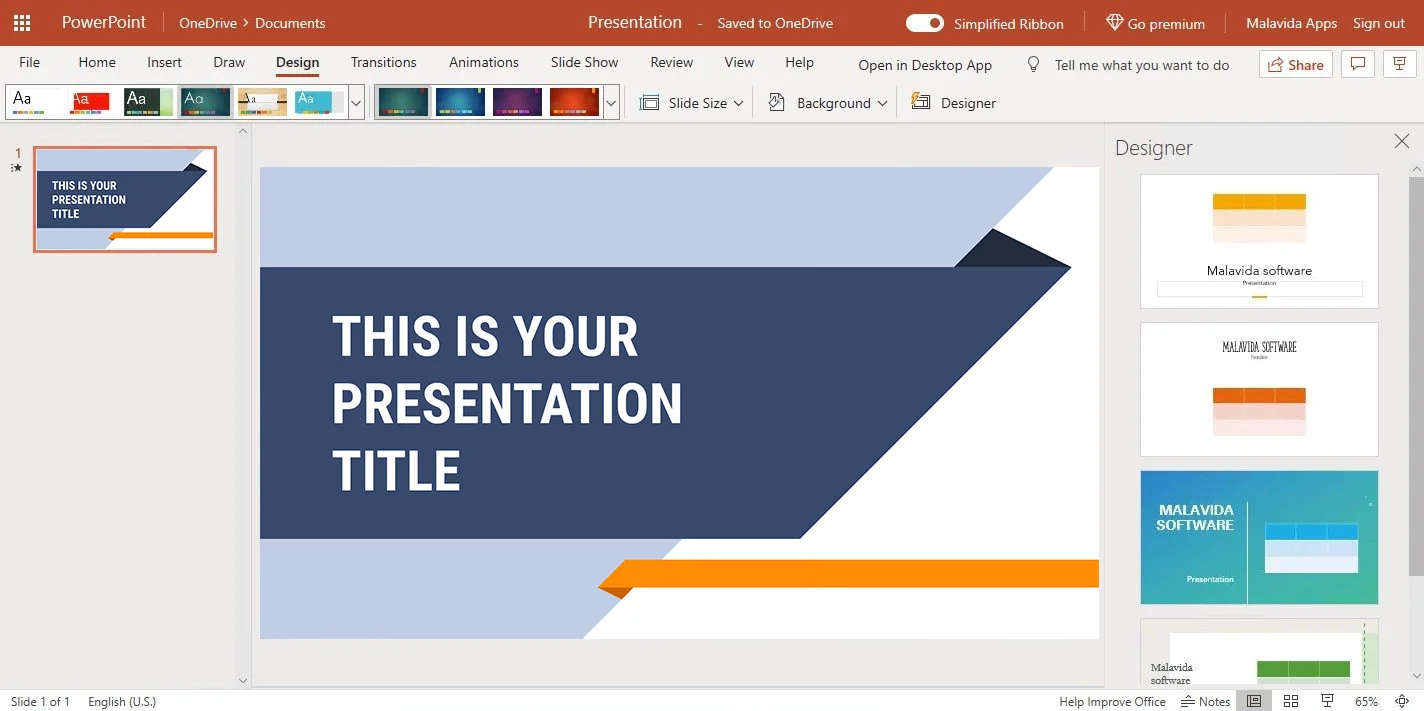Image resolution: width=1424 pixels, height=711 pixels.
Task: Close the Designer pane
Action: [x=1402, y=142]
